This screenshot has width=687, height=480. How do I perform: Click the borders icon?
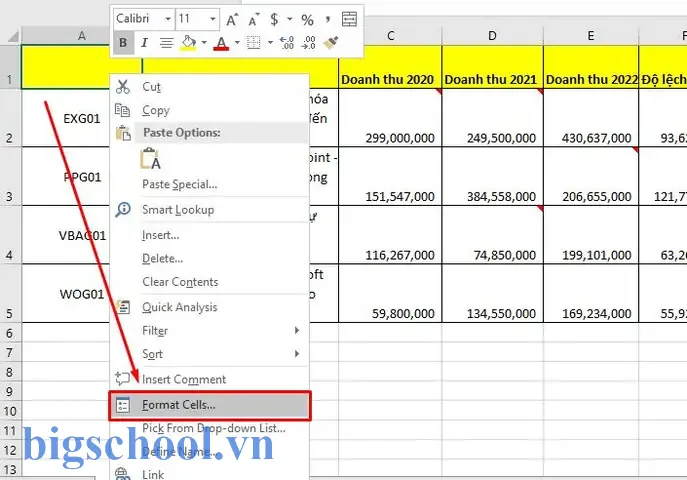(254, 42)
